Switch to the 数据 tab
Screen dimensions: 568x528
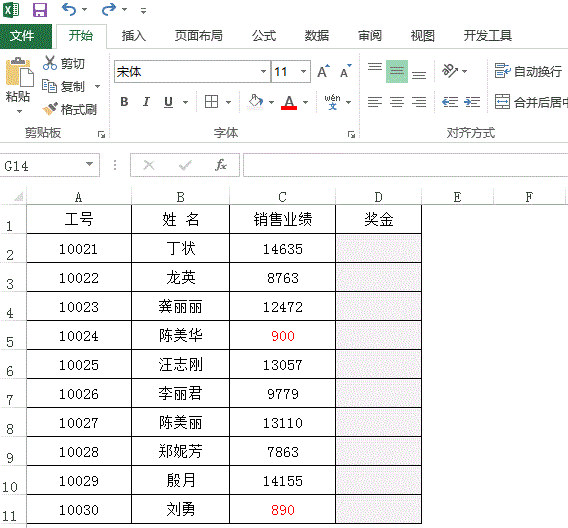[x=317, y=36]
